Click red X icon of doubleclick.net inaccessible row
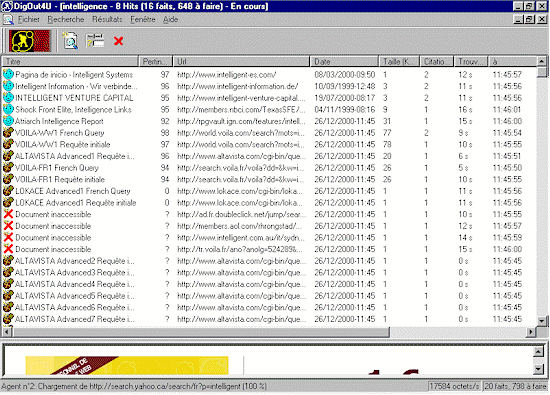Image resolution: width=550 pixels, height=395 pixels. (8, 214)
